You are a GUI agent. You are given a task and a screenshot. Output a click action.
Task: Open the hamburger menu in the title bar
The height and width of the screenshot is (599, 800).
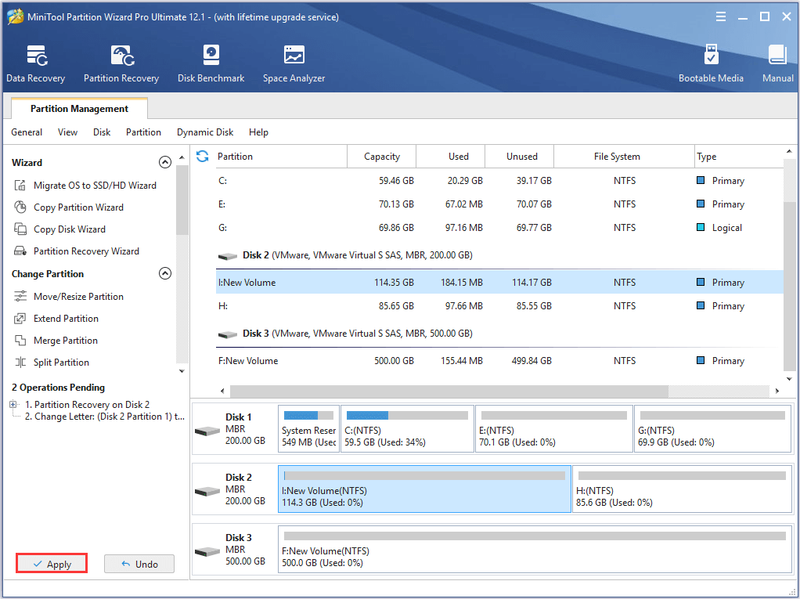[x=720, y=17]
